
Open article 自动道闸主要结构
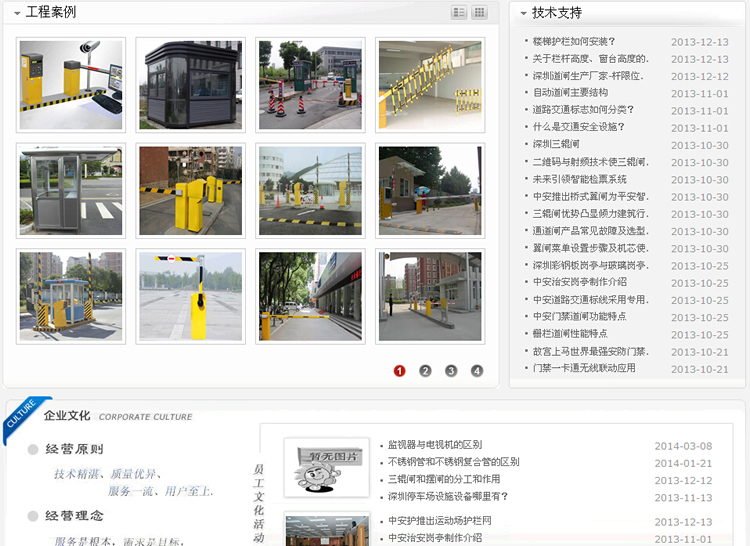pyautogui.click(x=570, y=93)
